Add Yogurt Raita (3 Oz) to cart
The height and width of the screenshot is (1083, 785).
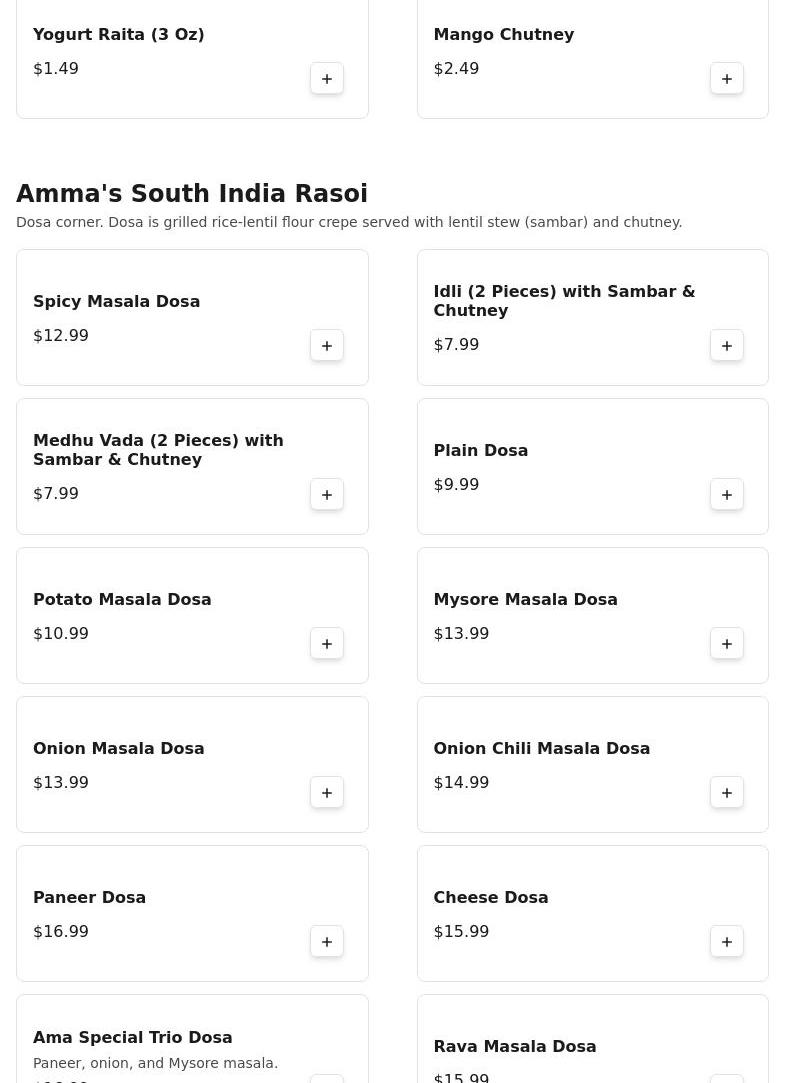327,79
